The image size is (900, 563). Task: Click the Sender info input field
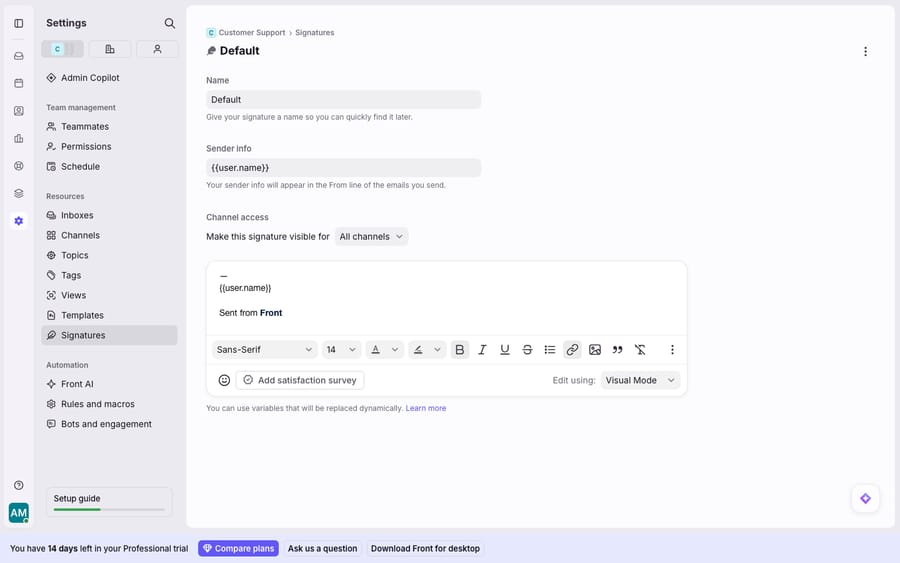[x=343, y=168]
